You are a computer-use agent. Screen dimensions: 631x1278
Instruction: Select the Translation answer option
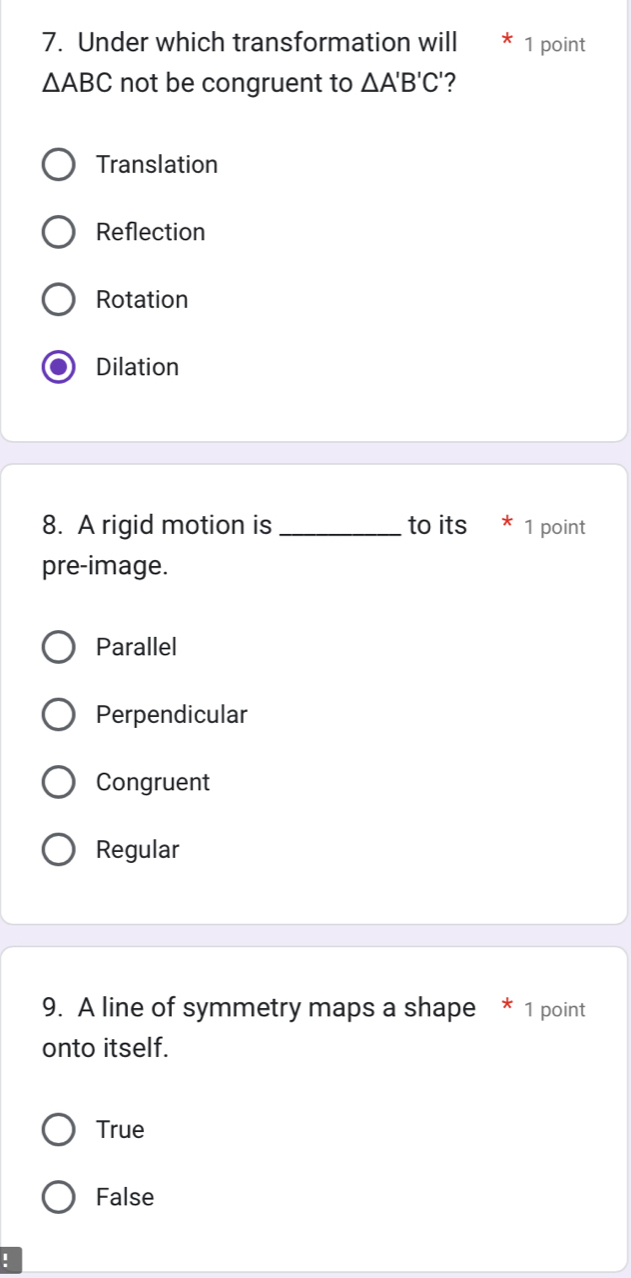tap(59, 165)
